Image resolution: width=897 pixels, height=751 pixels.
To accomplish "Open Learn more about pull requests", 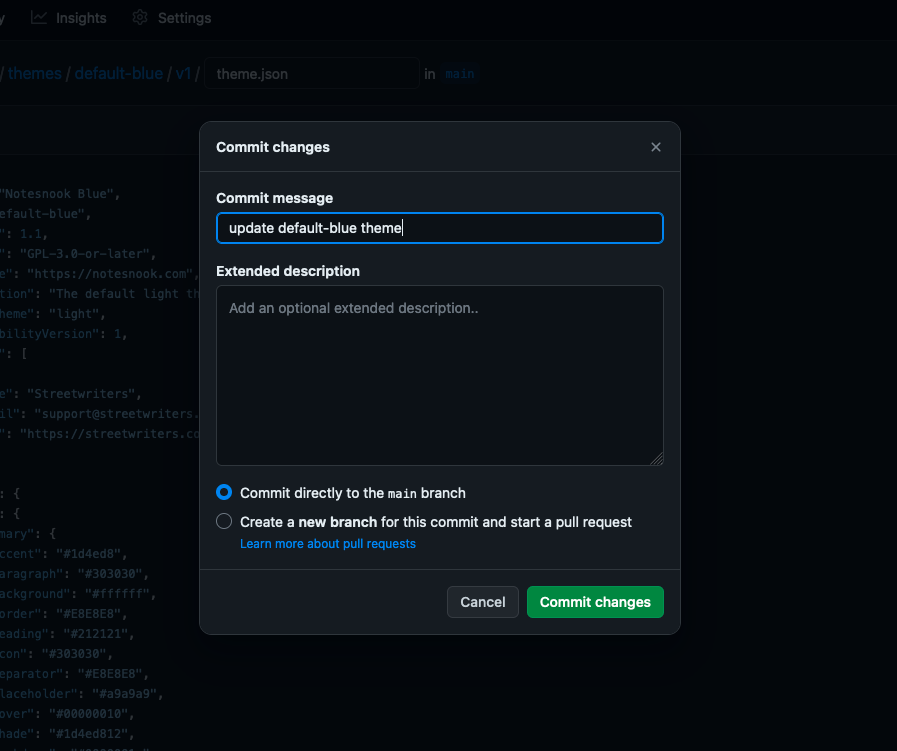I will [327, 544].
